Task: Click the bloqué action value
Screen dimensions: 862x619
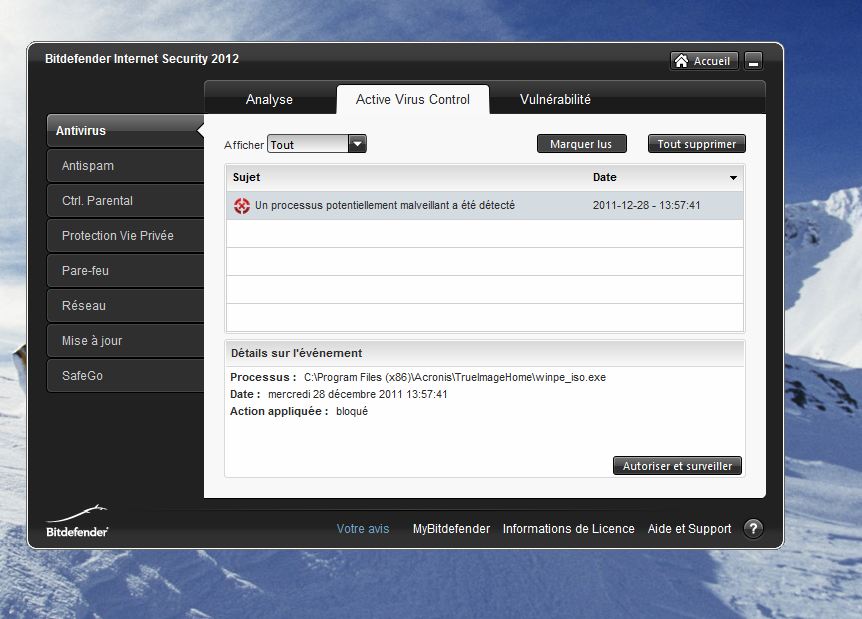Action: click(352, 412)
